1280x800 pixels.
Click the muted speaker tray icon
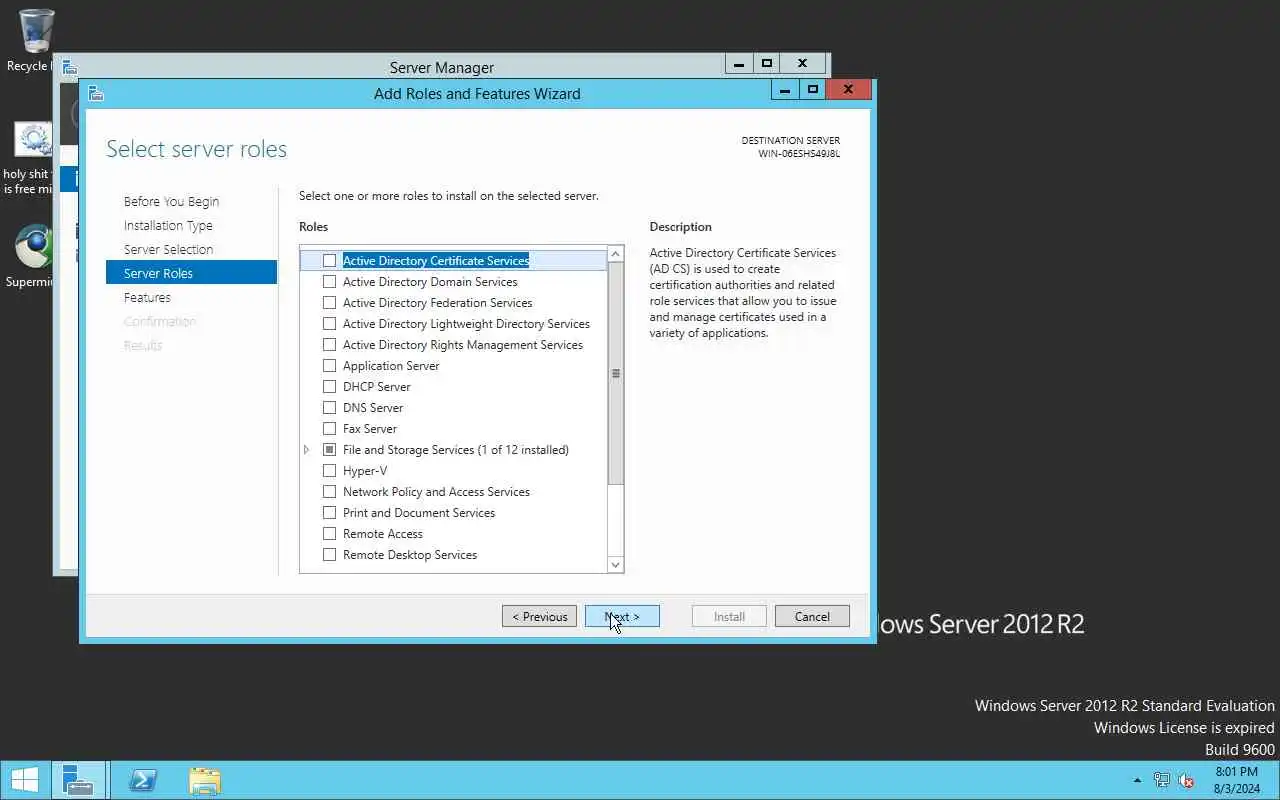point(1187,780)
